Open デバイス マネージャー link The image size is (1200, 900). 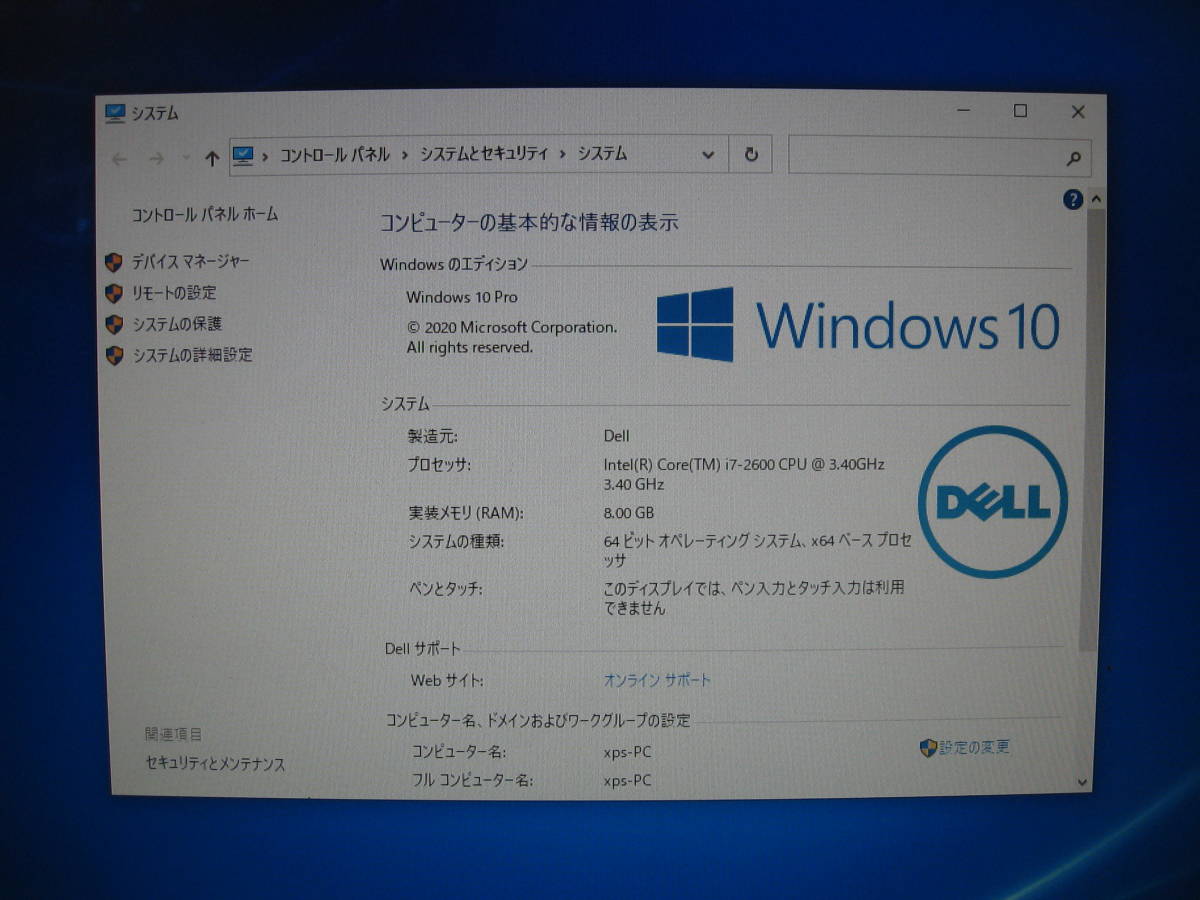pyautogui.click(x=191, y=261)
